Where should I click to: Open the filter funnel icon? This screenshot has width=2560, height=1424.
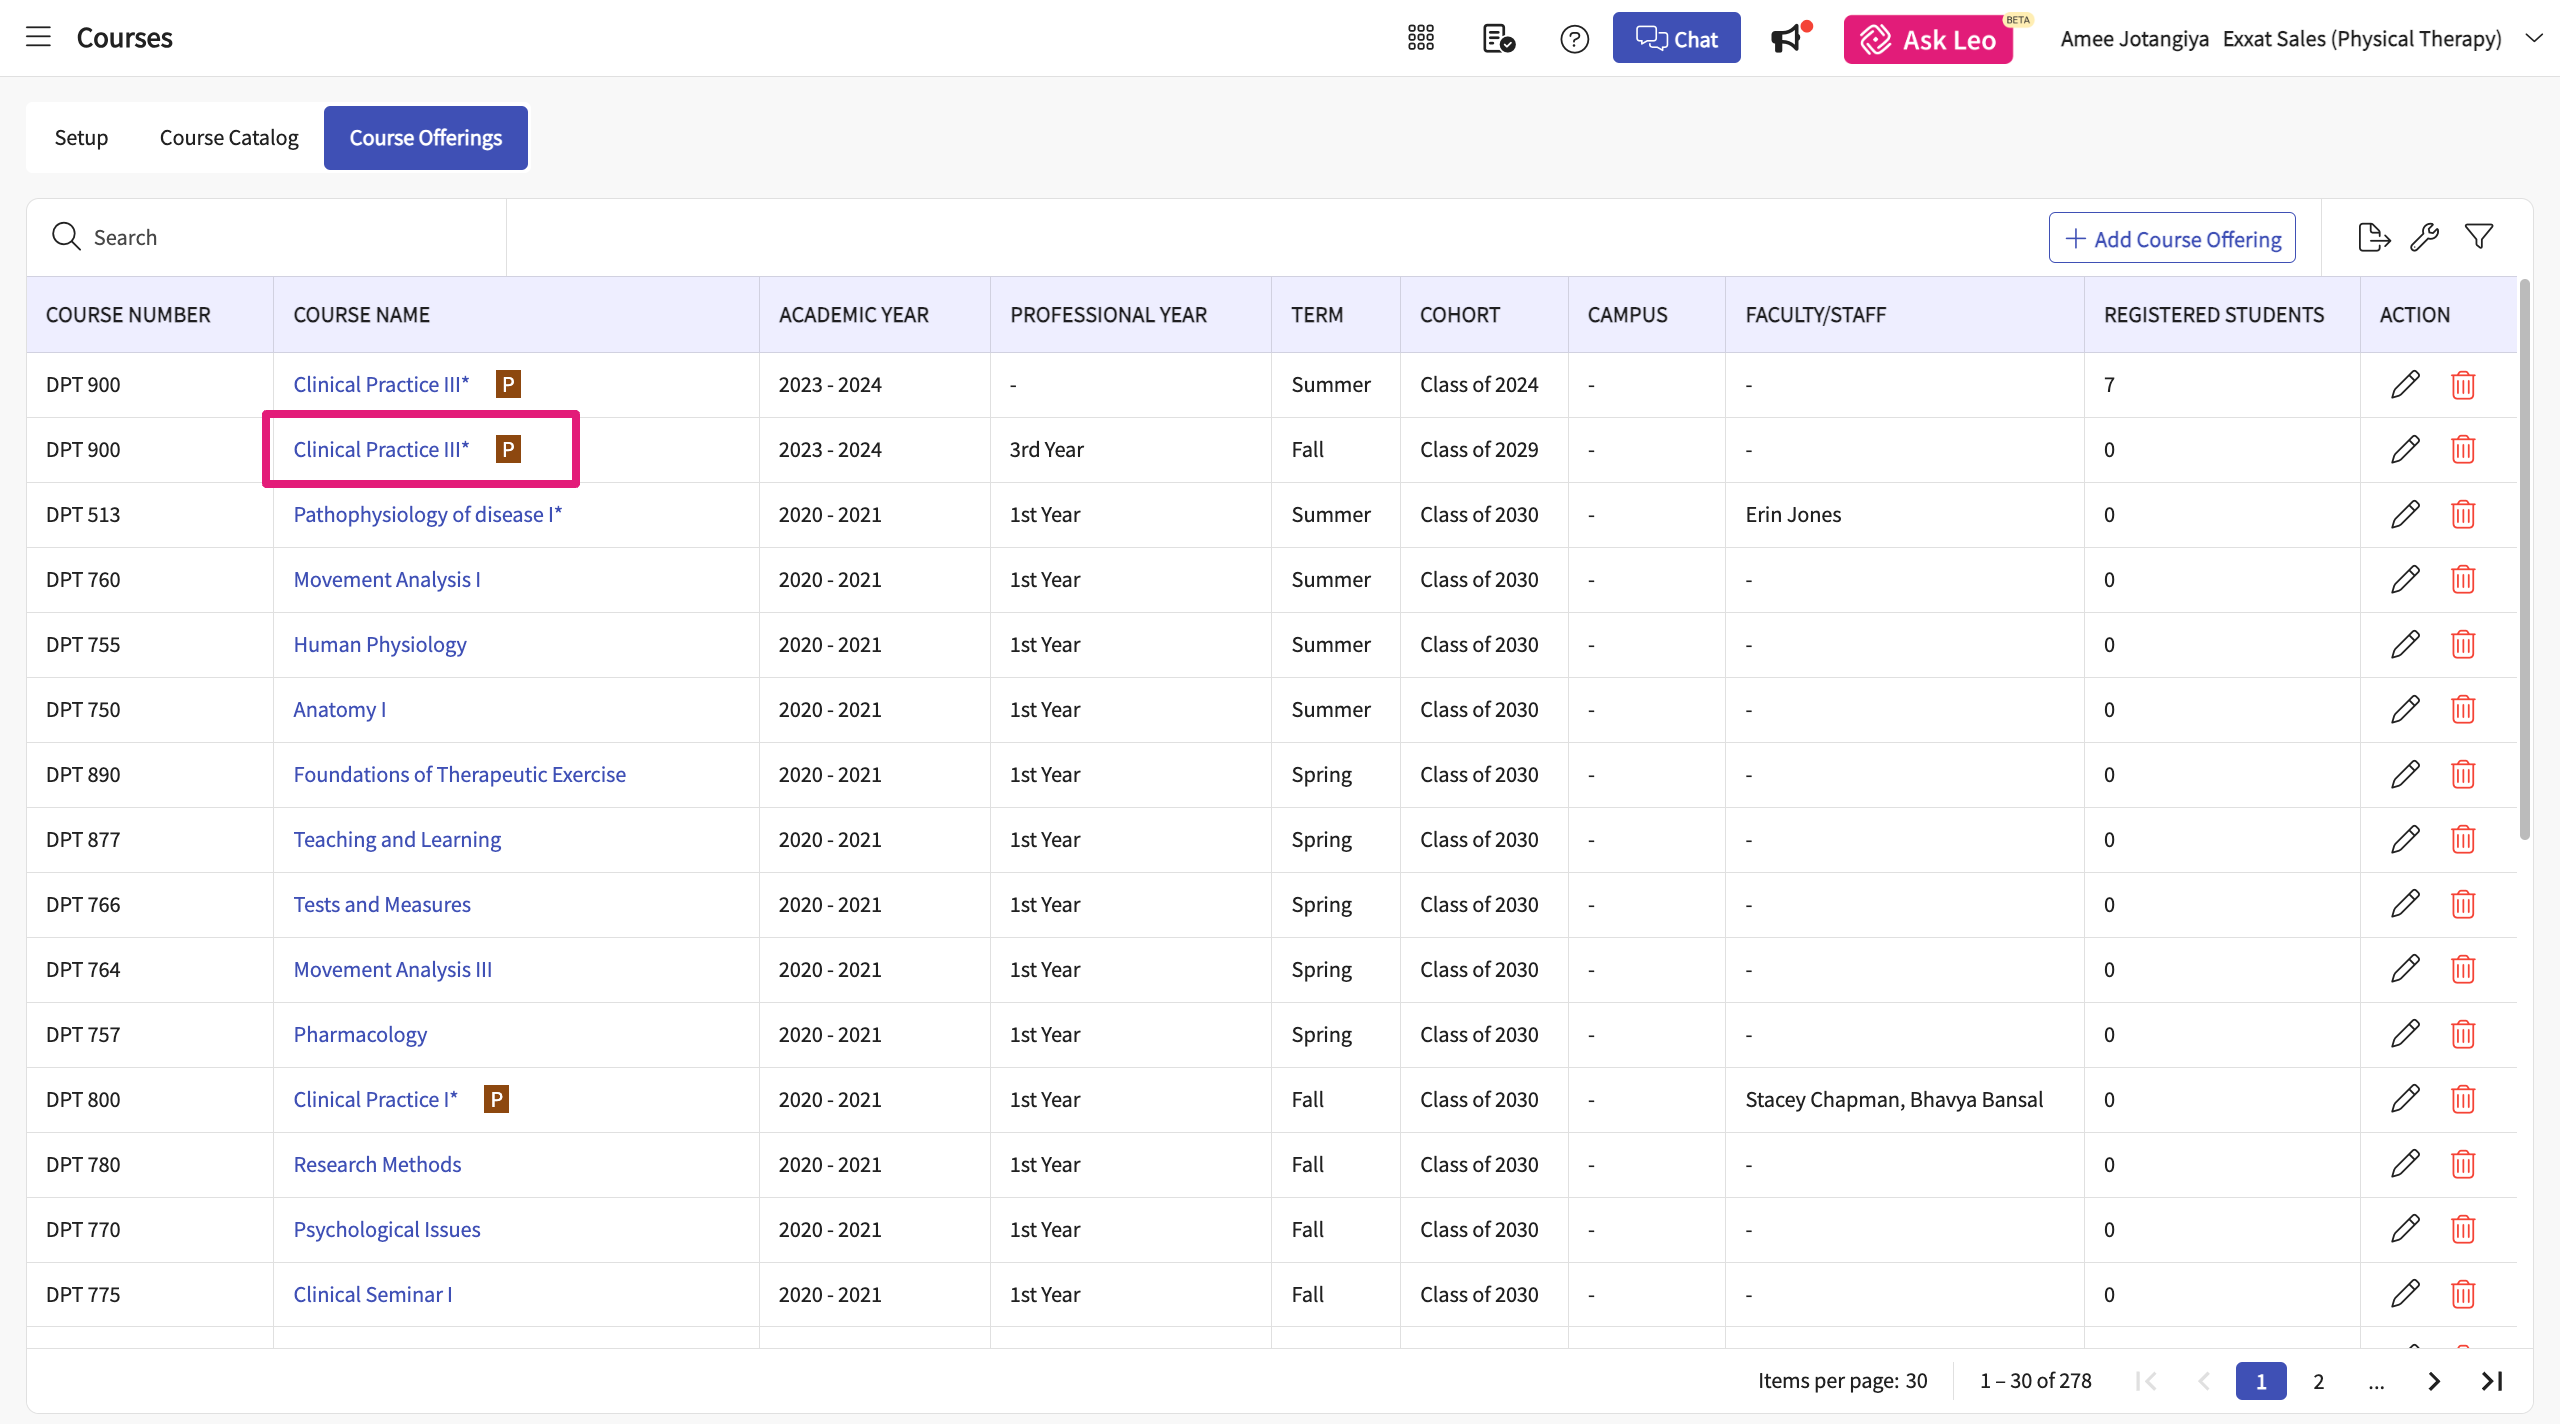[x=2479, y=238]
